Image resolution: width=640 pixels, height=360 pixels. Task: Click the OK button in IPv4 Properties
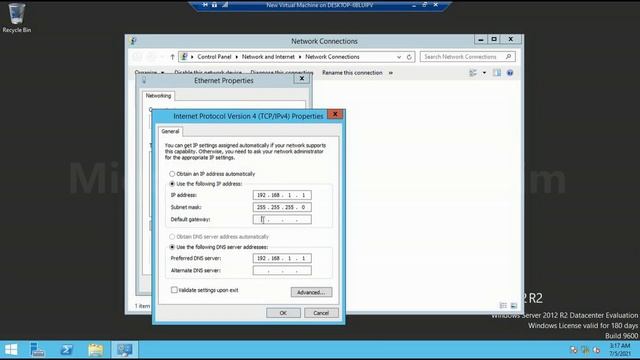pyautogui.click(x=283, y=313)
